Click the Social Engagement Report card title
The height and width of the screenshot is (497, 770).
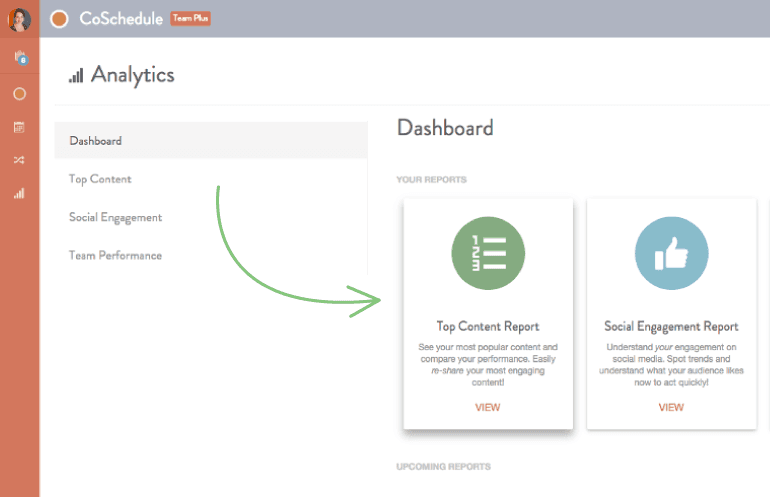pos(671,326)
